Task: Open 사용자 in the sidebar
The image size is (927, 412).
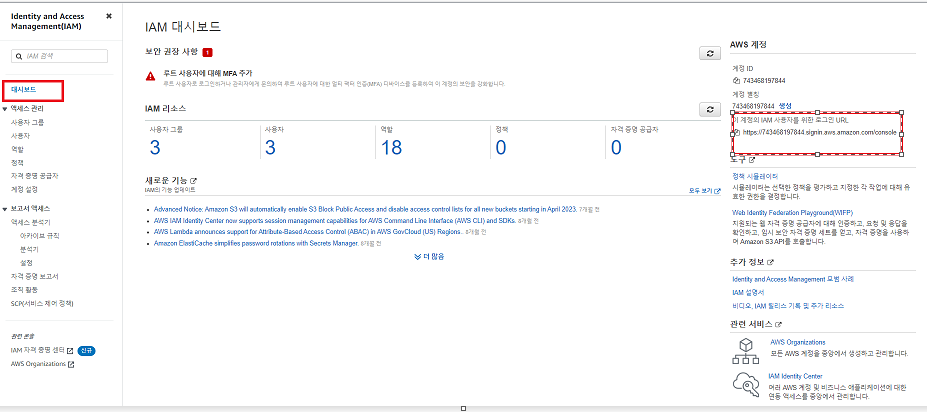Action: click(x=20, y=135)
